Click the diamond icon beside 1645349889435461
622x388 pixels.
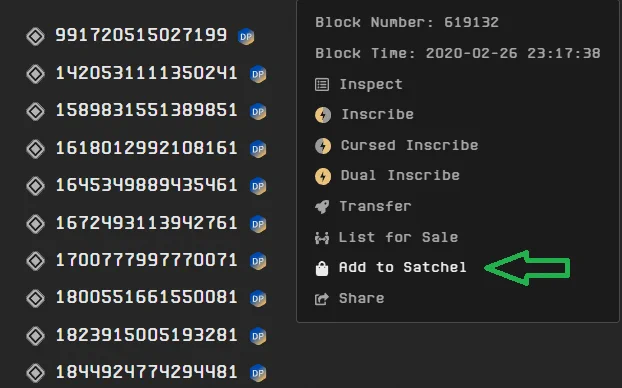[36, 186]
